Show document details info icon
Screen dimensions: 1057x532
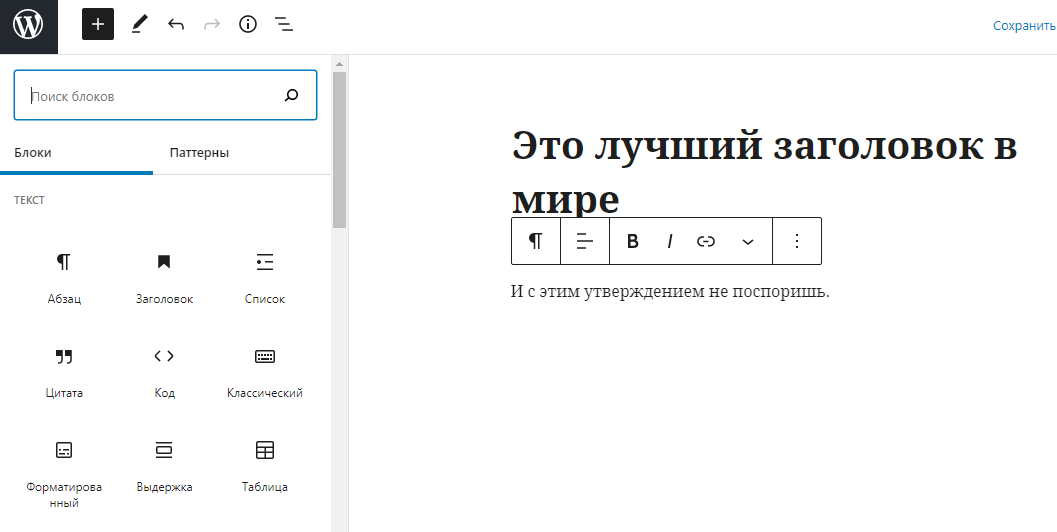[x=248, y=25]
